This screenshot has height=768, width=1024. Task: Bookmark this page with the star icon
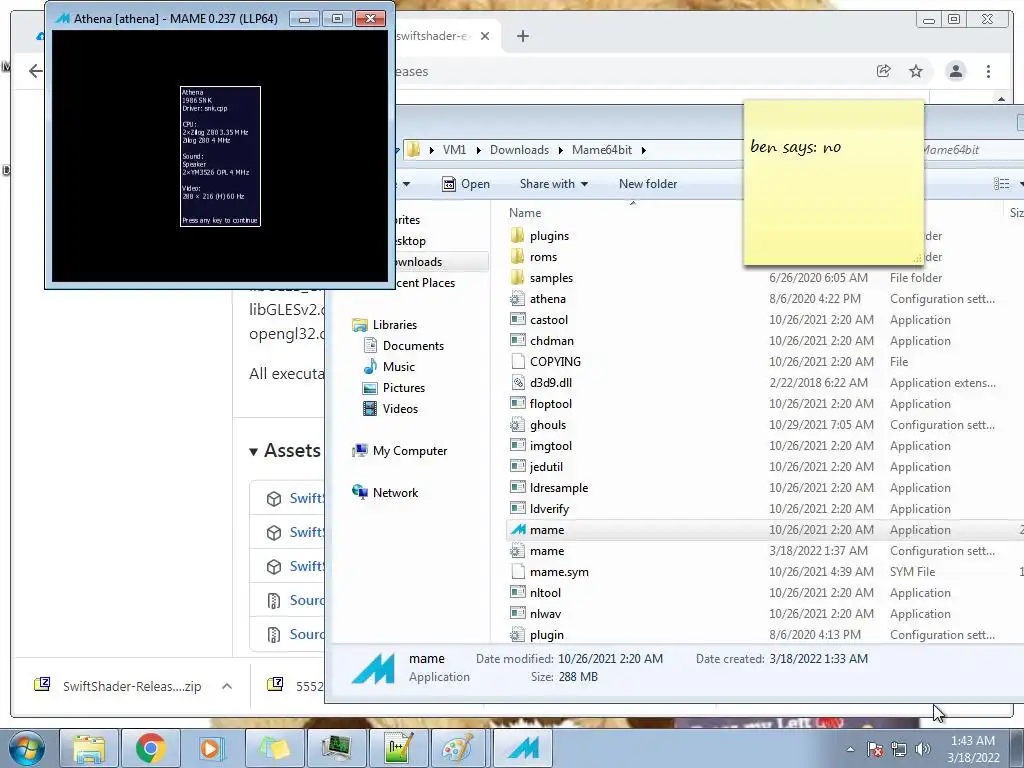[916, 71]
